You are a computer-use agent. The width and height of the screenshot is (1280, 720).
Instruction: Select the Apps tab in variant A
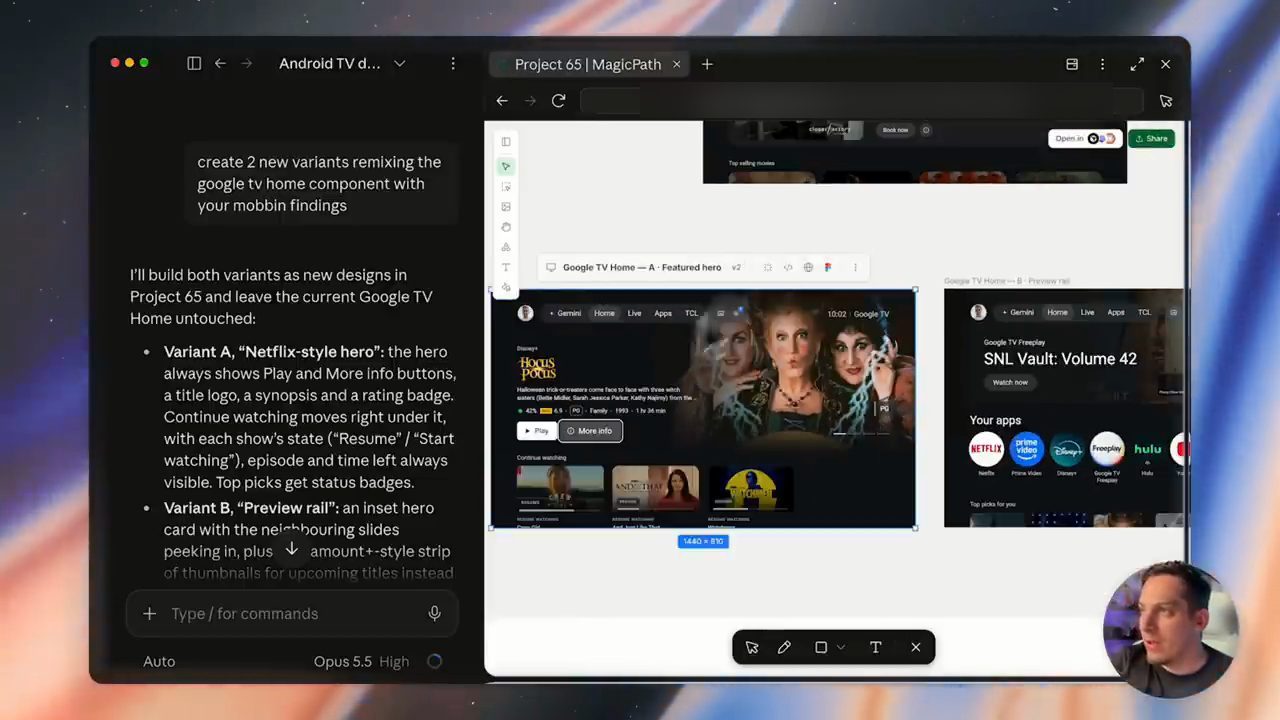[x=663, y=313]
